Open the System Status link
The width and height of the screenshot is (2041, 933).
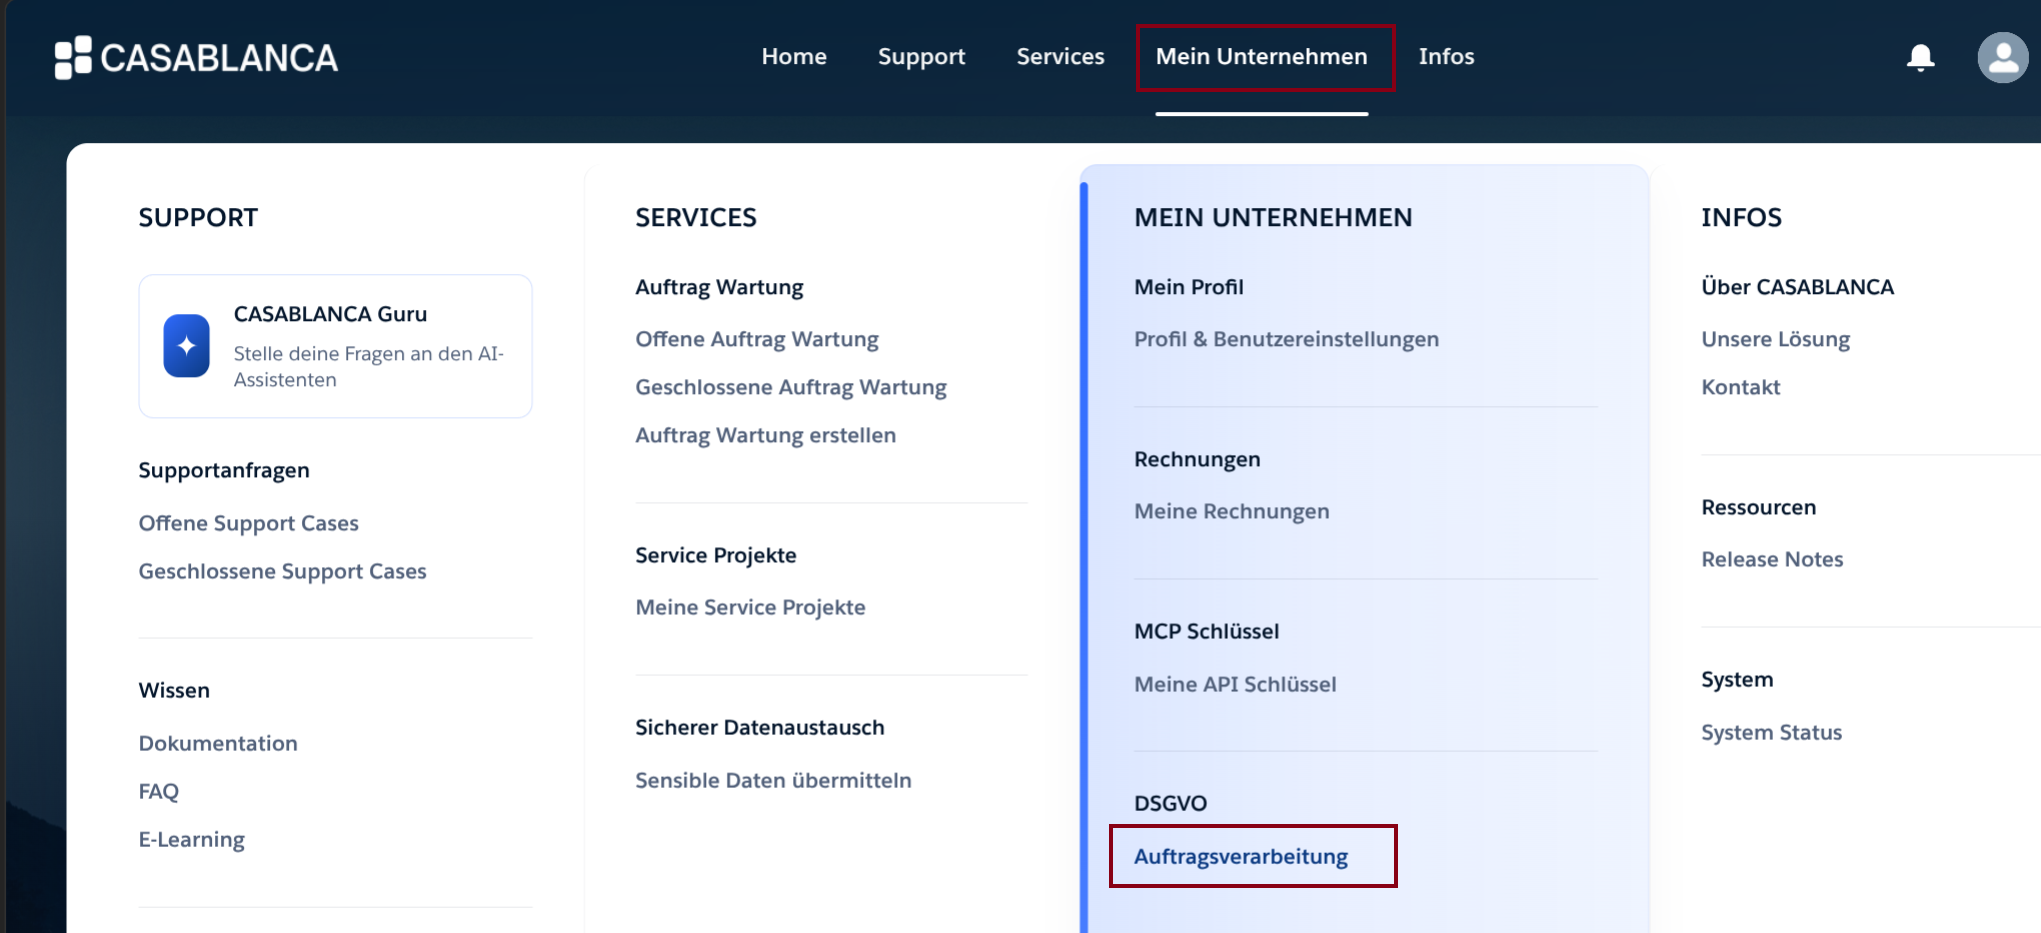point(1771,732)
